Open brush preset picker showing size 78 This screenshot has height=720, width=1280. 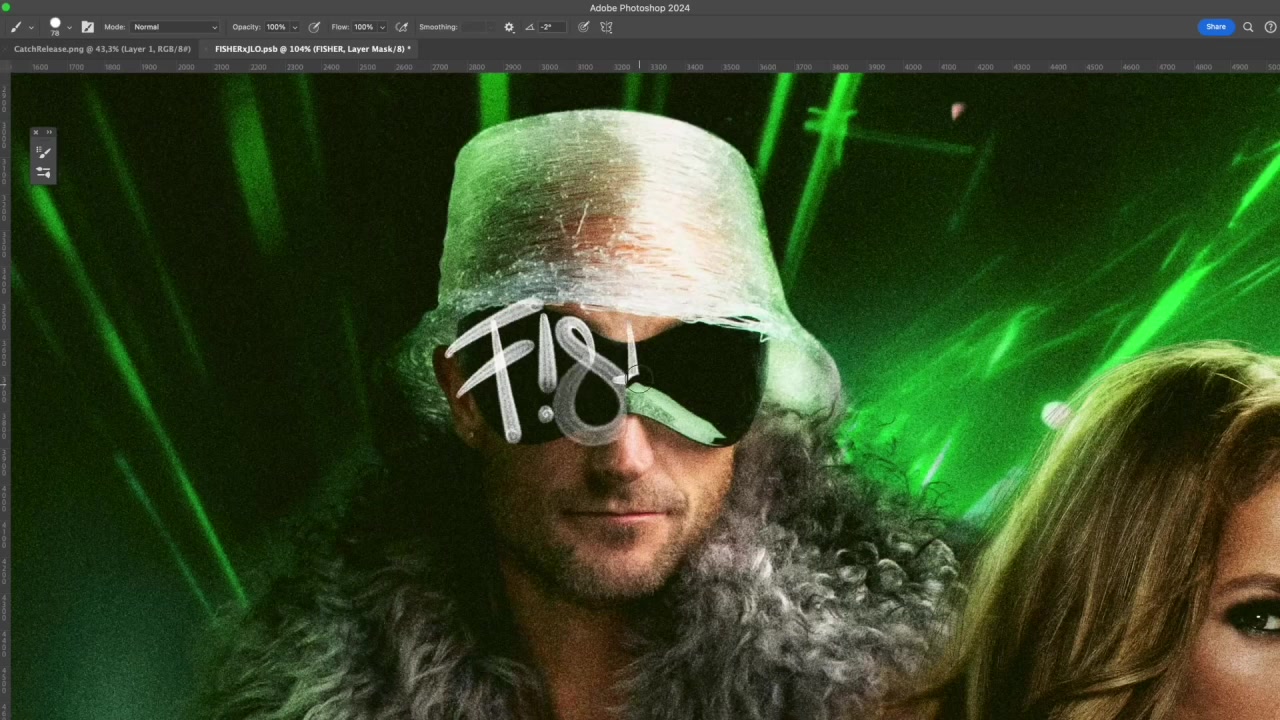pos(55,26)
